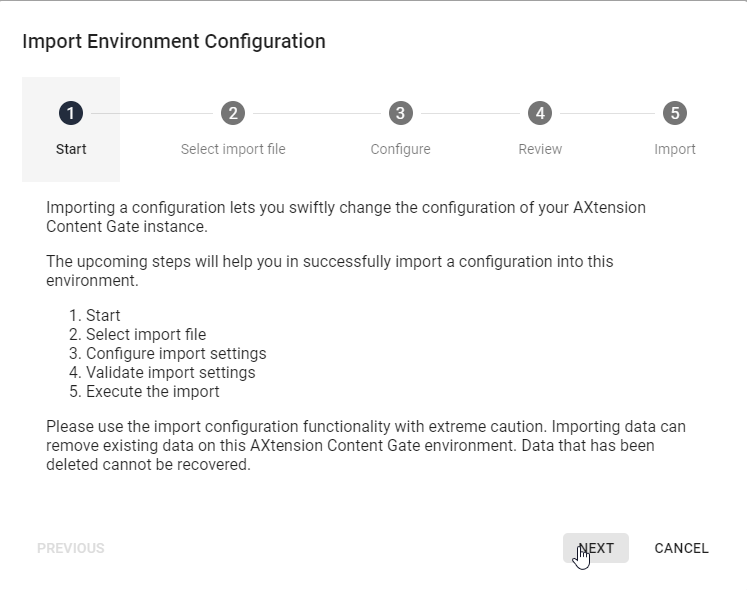This screenshot has width=747, height=590.
Task: Click the step 4 numbered circle
Action: [540, 113]
